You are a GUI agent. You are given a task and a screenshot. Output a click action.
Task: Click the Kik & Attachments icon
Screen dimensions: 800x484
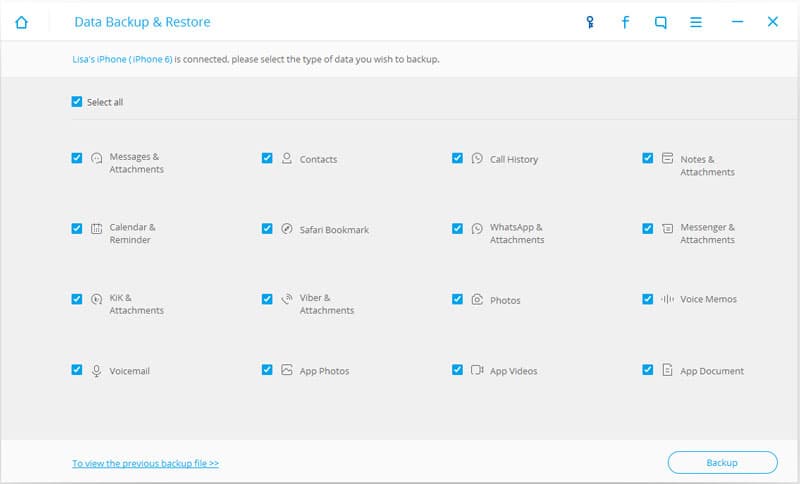click(x=96, y=299)
